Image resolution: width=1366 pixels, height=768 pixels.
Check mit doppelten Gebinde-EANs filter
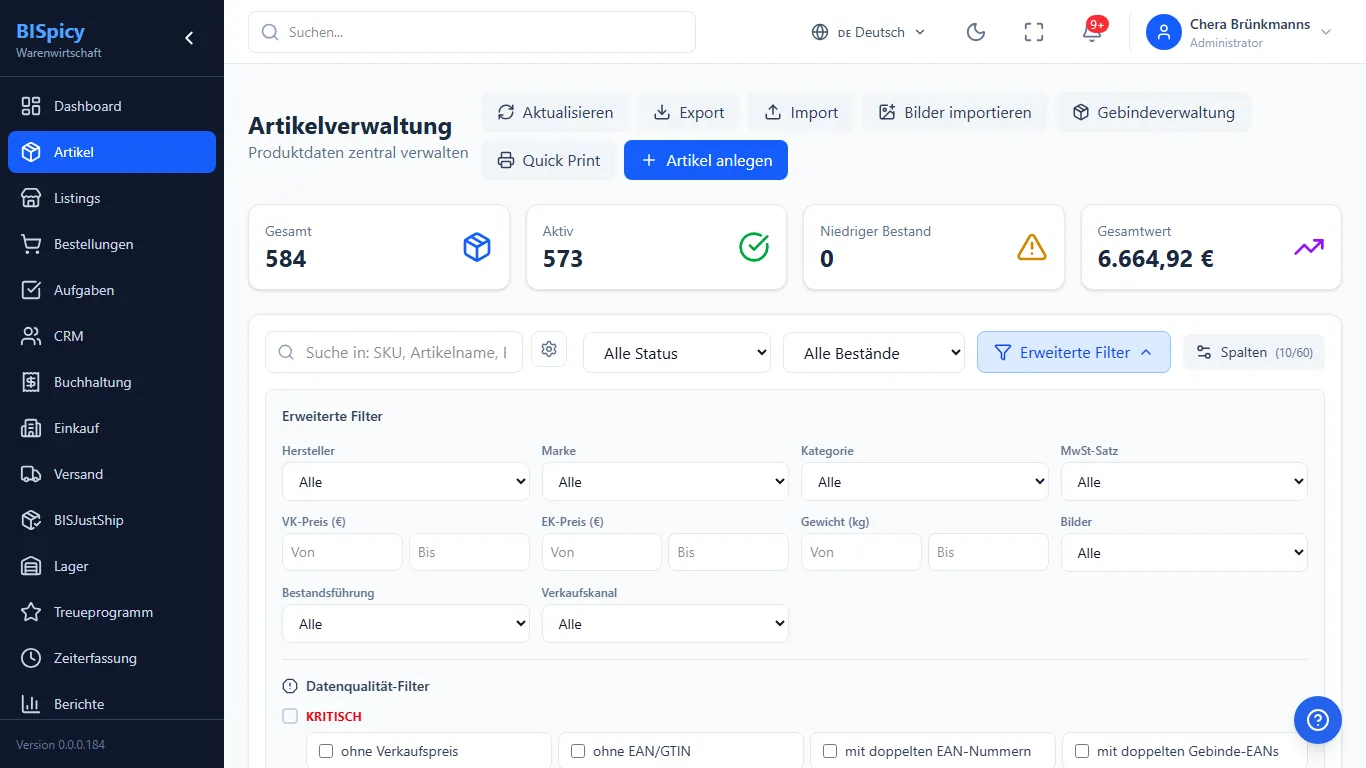point(1081,751)
